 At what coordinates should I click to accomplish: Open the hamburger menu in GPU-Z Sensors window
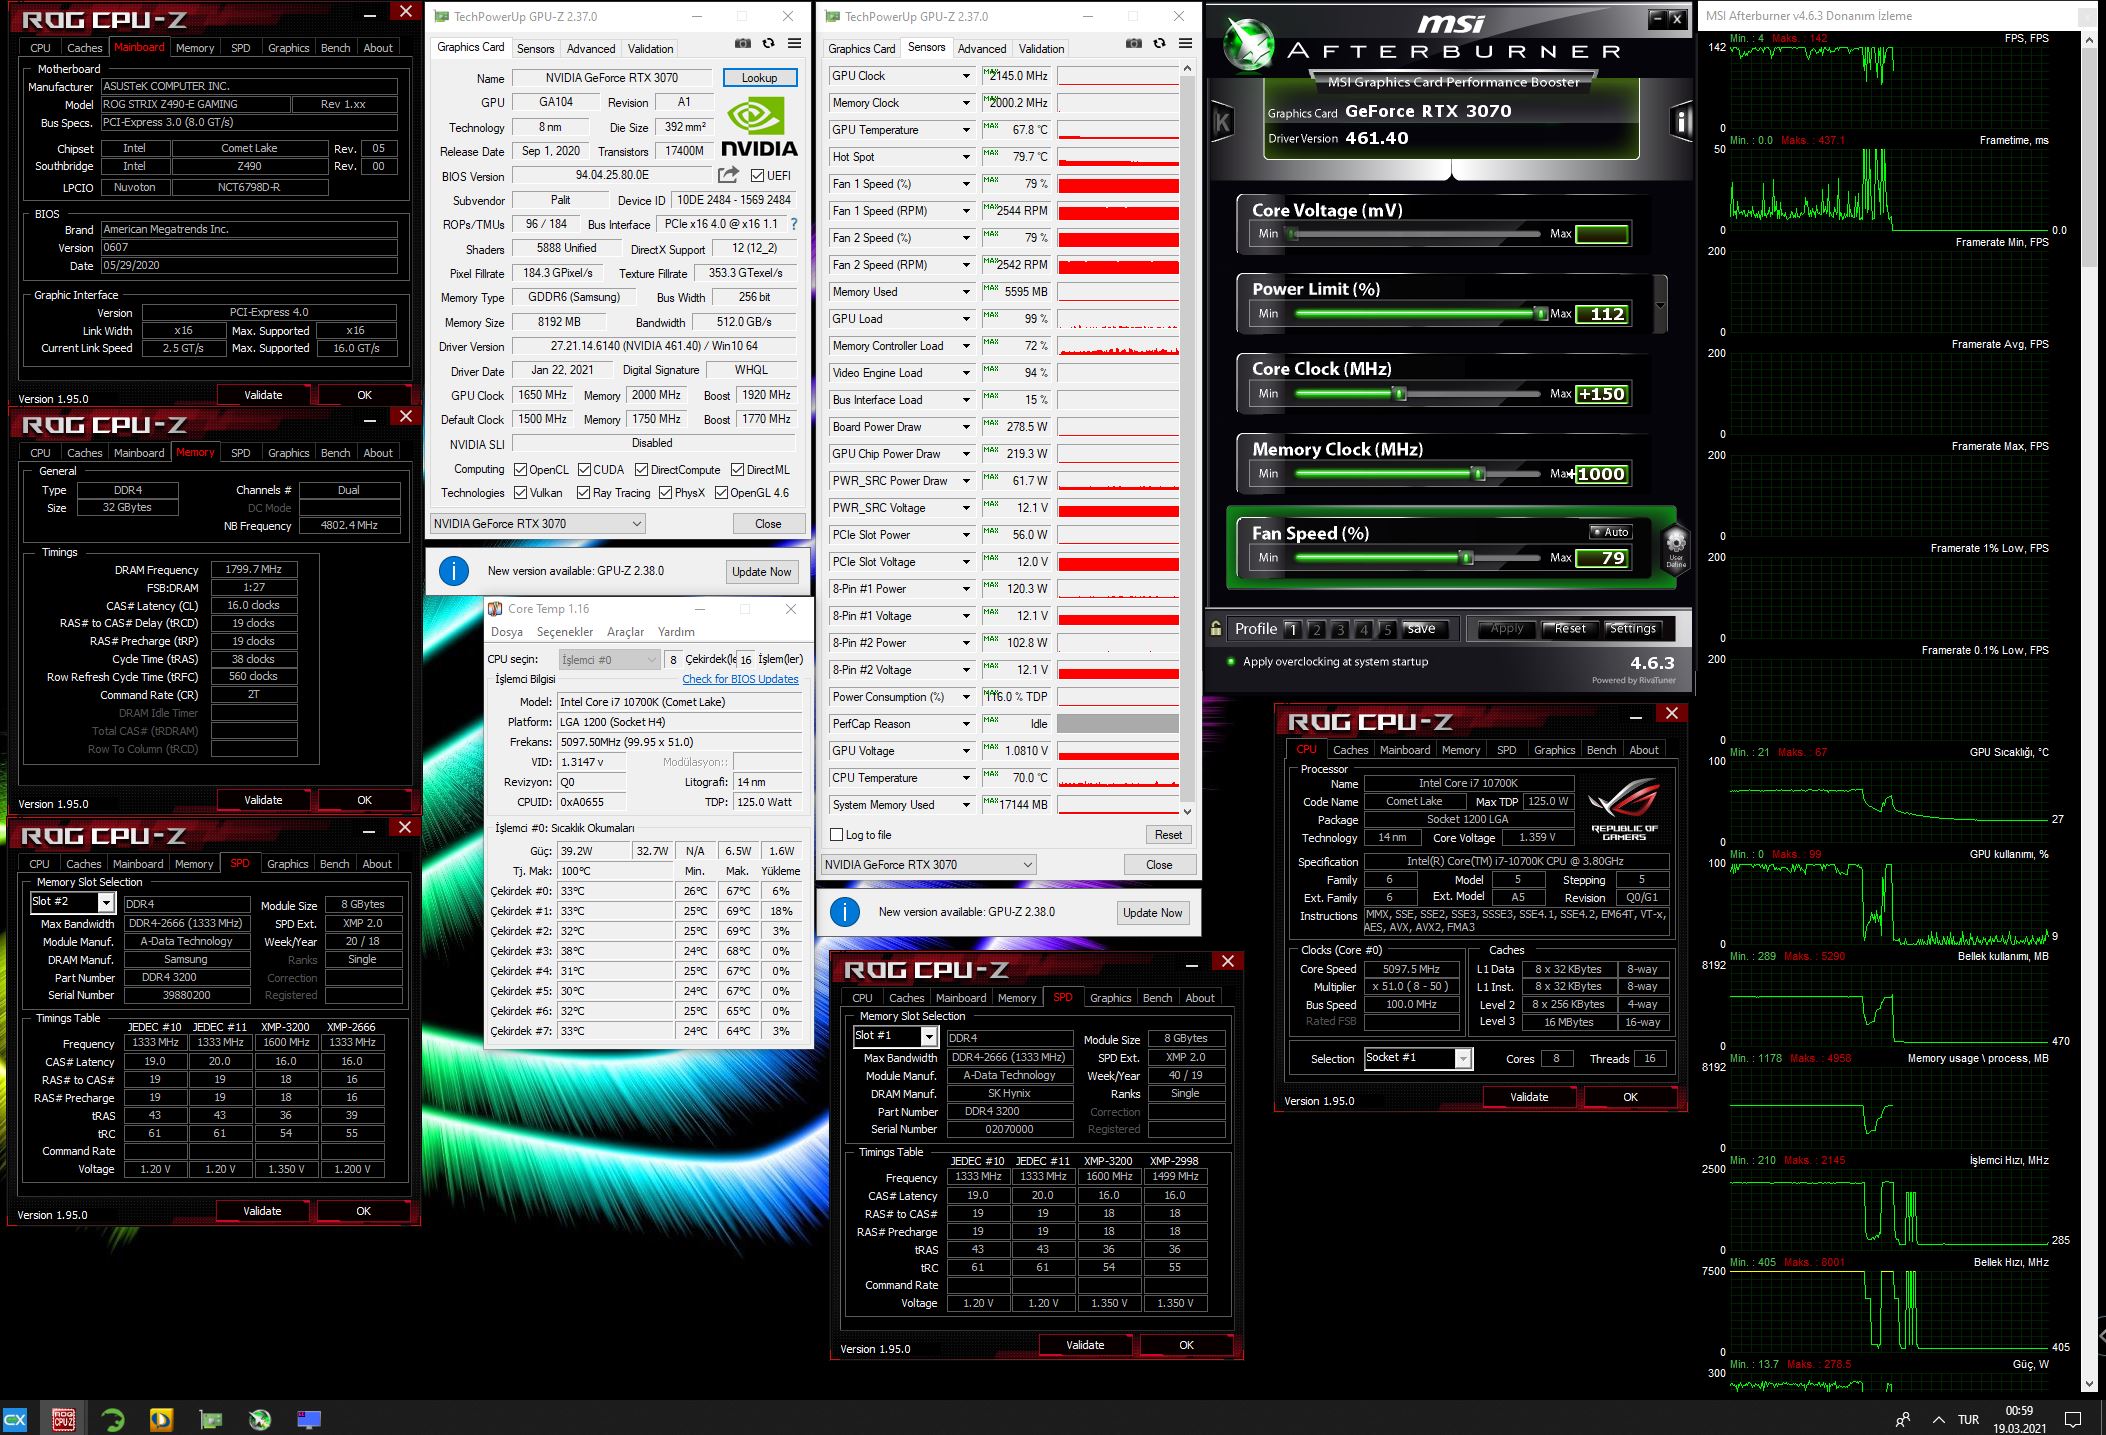(x=1185, y=43)
